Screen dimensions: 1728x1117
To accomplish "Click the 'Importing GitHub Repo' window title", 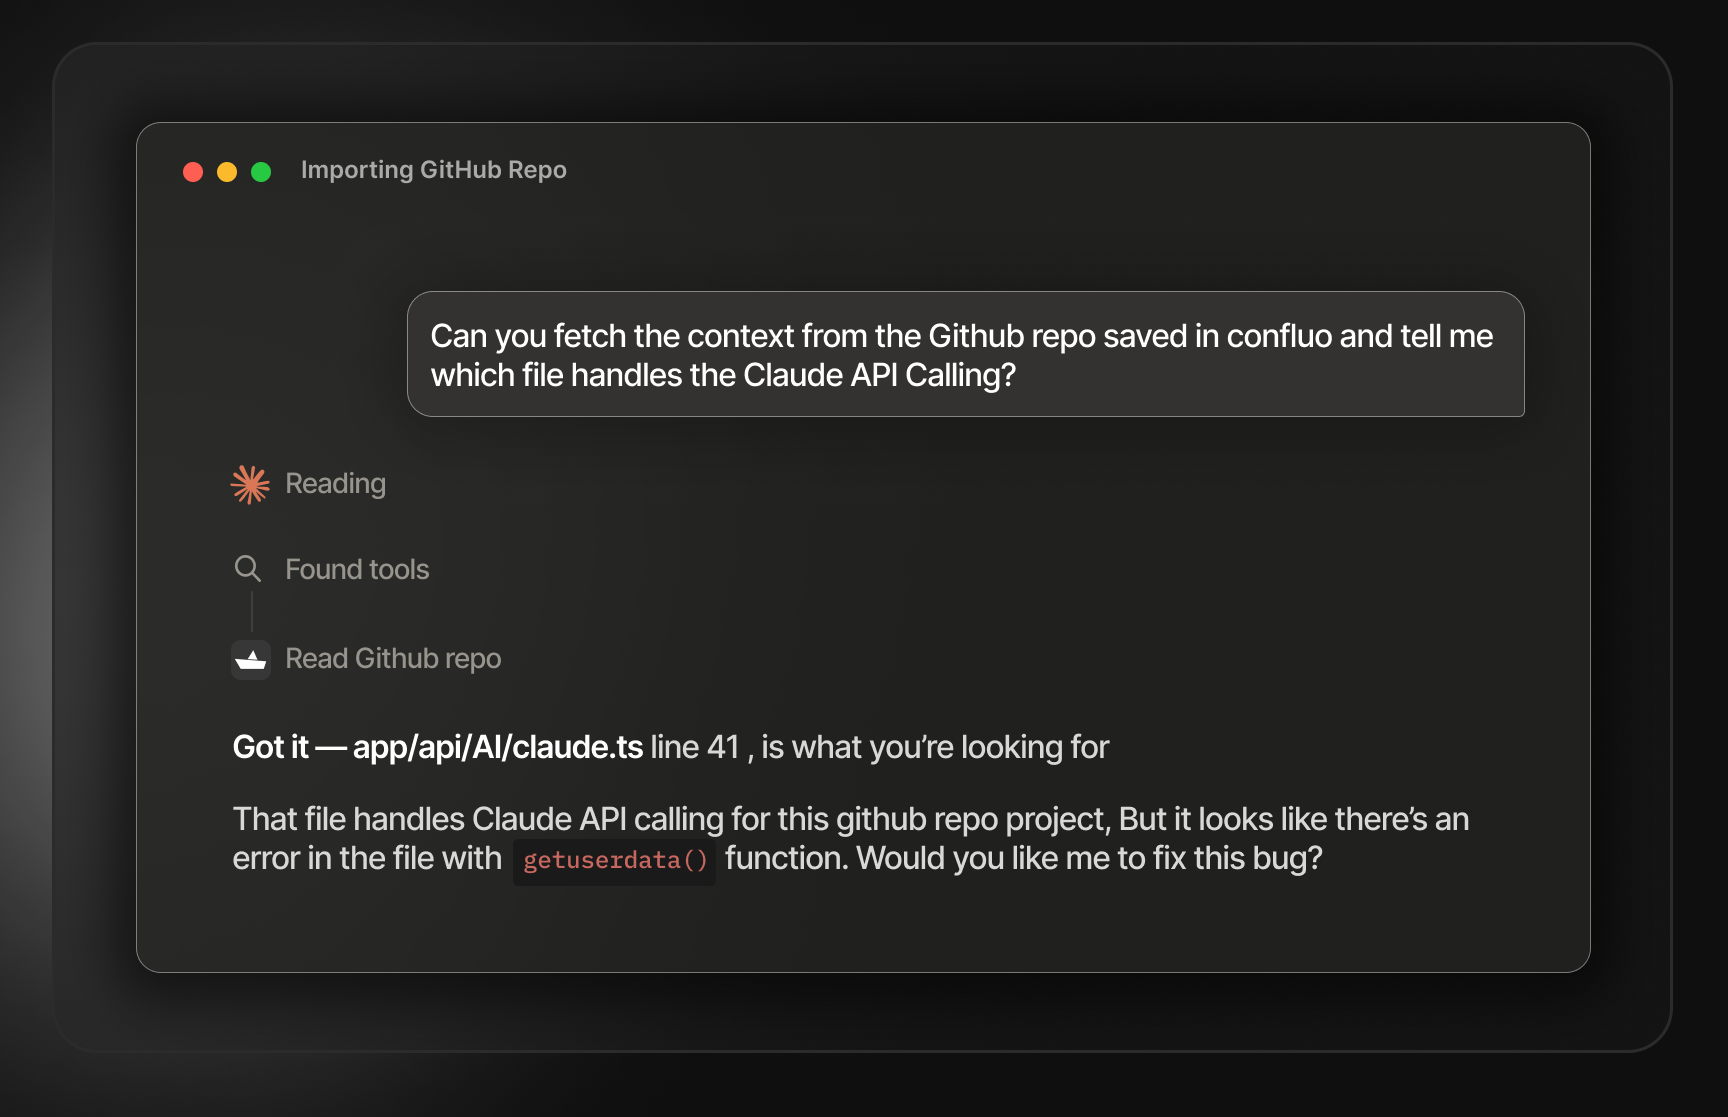I will [x=434, y=170].
